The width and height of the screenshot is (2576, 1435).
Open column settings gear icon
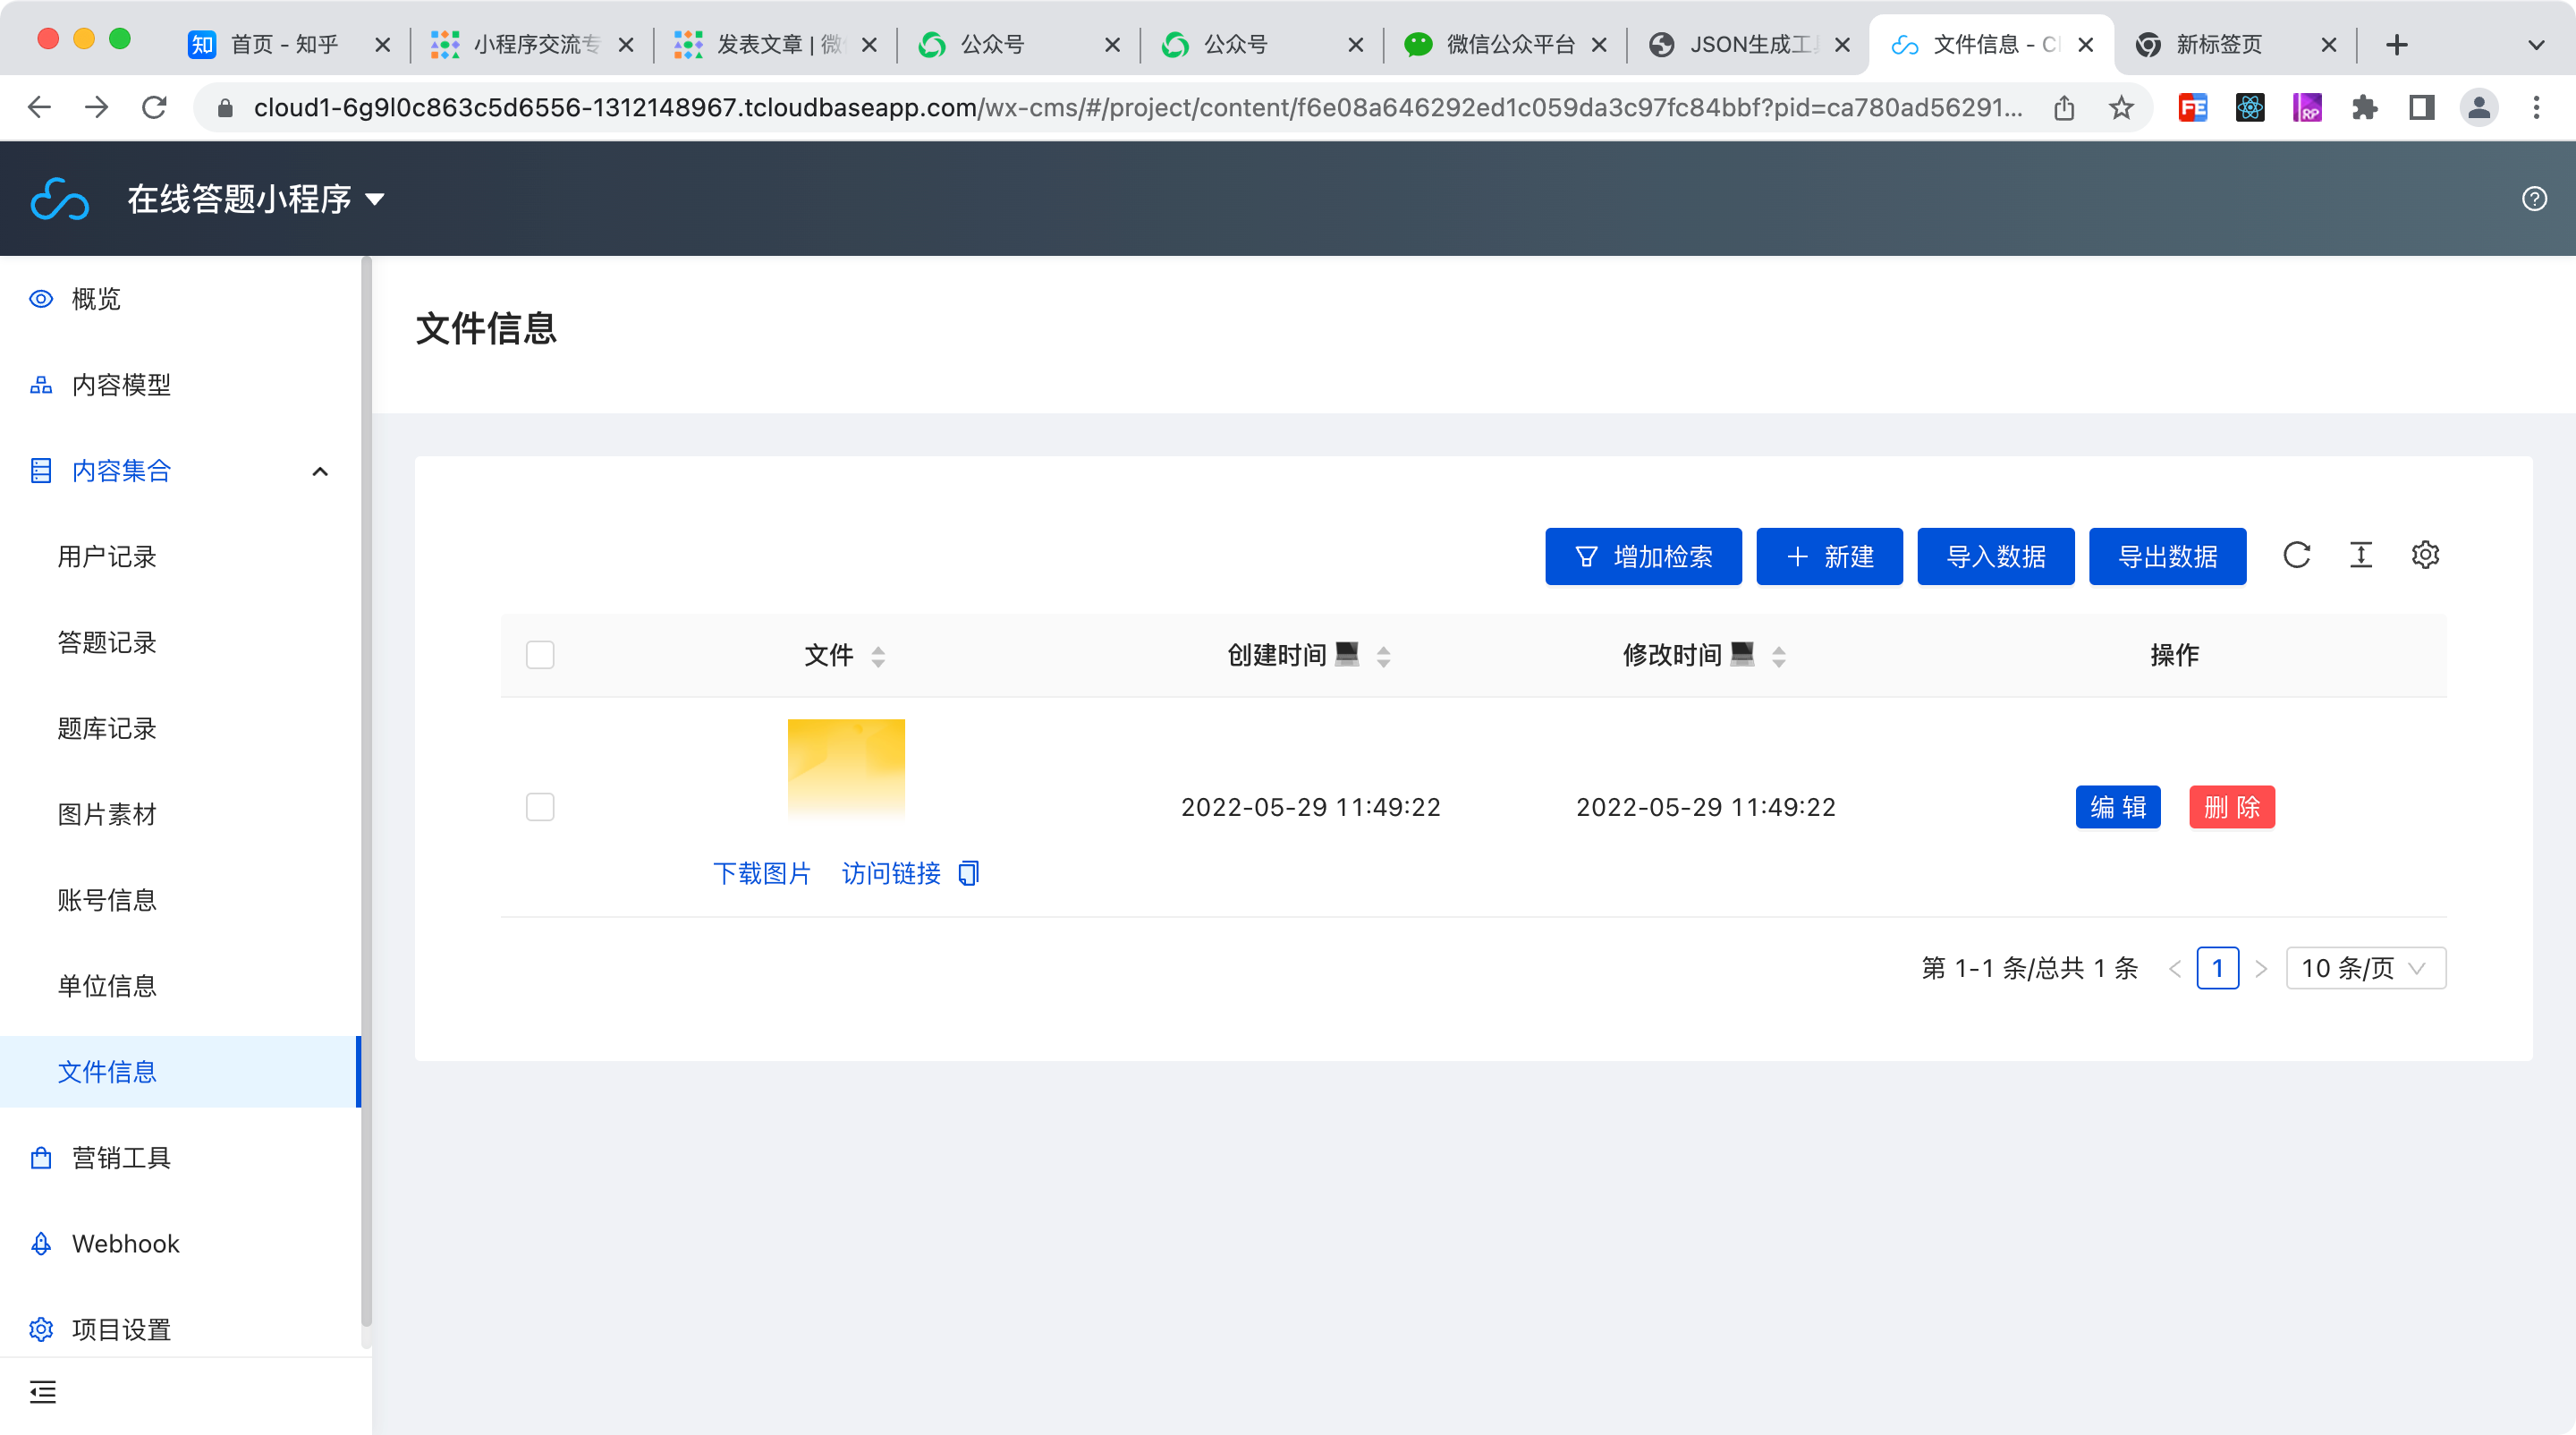[2425, 555]
